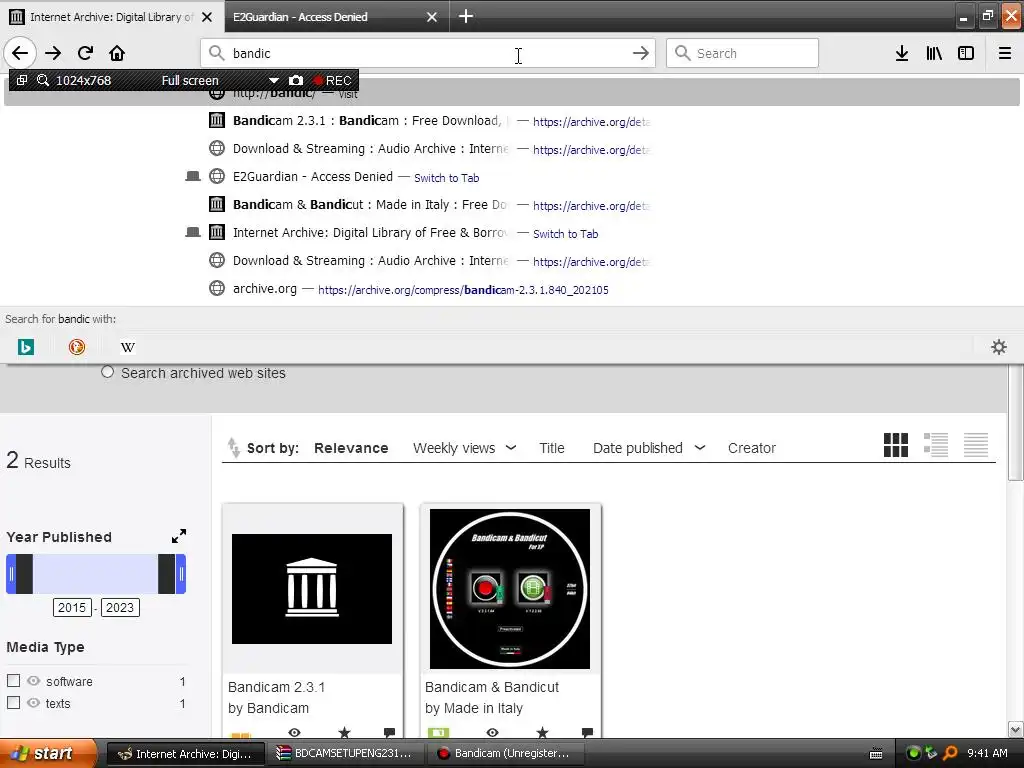The width and height of the screenshot is (1024, 768).
Task: Switch results to compact list view
Action: tap(976, 445)
